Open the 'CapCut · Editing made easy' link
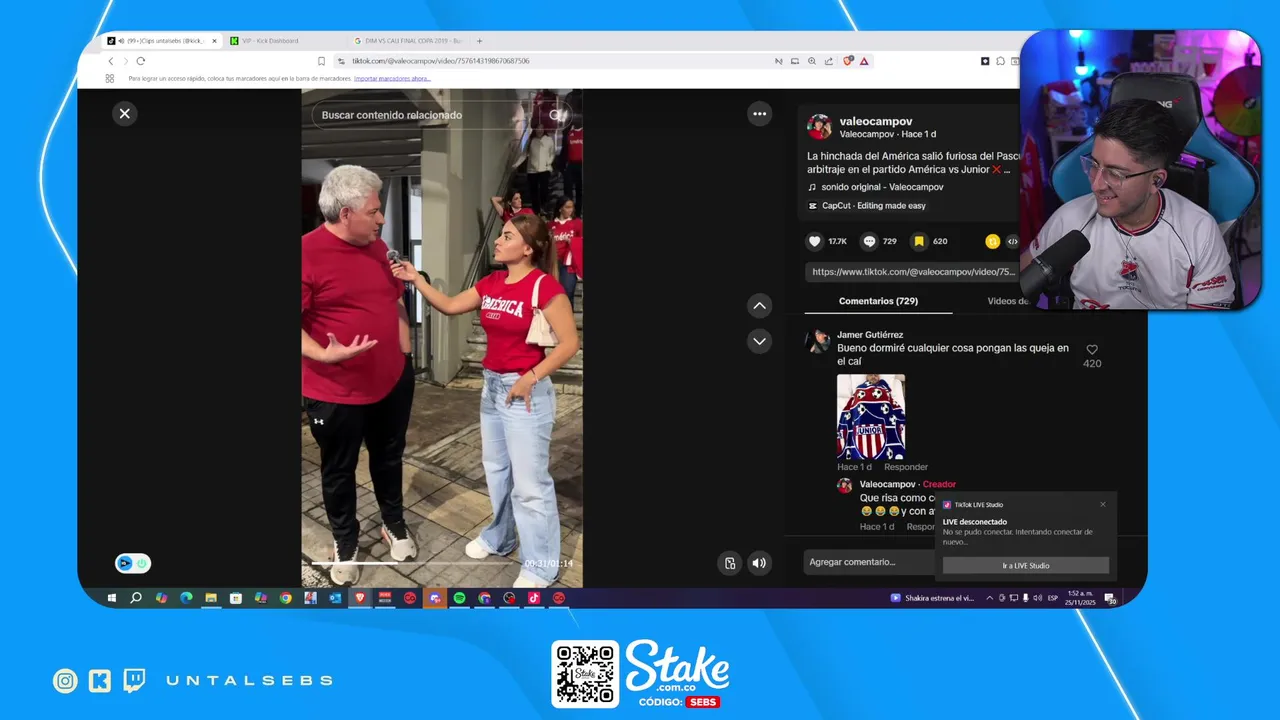 coord(874,206)
